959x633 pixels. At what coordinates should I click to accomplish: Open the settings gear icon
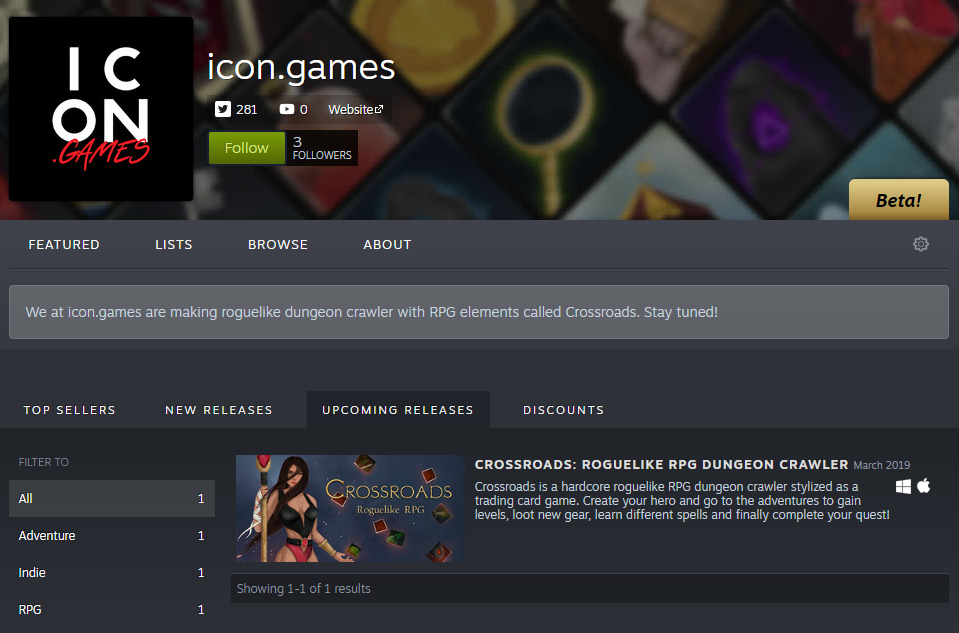(x=920, y=244)
